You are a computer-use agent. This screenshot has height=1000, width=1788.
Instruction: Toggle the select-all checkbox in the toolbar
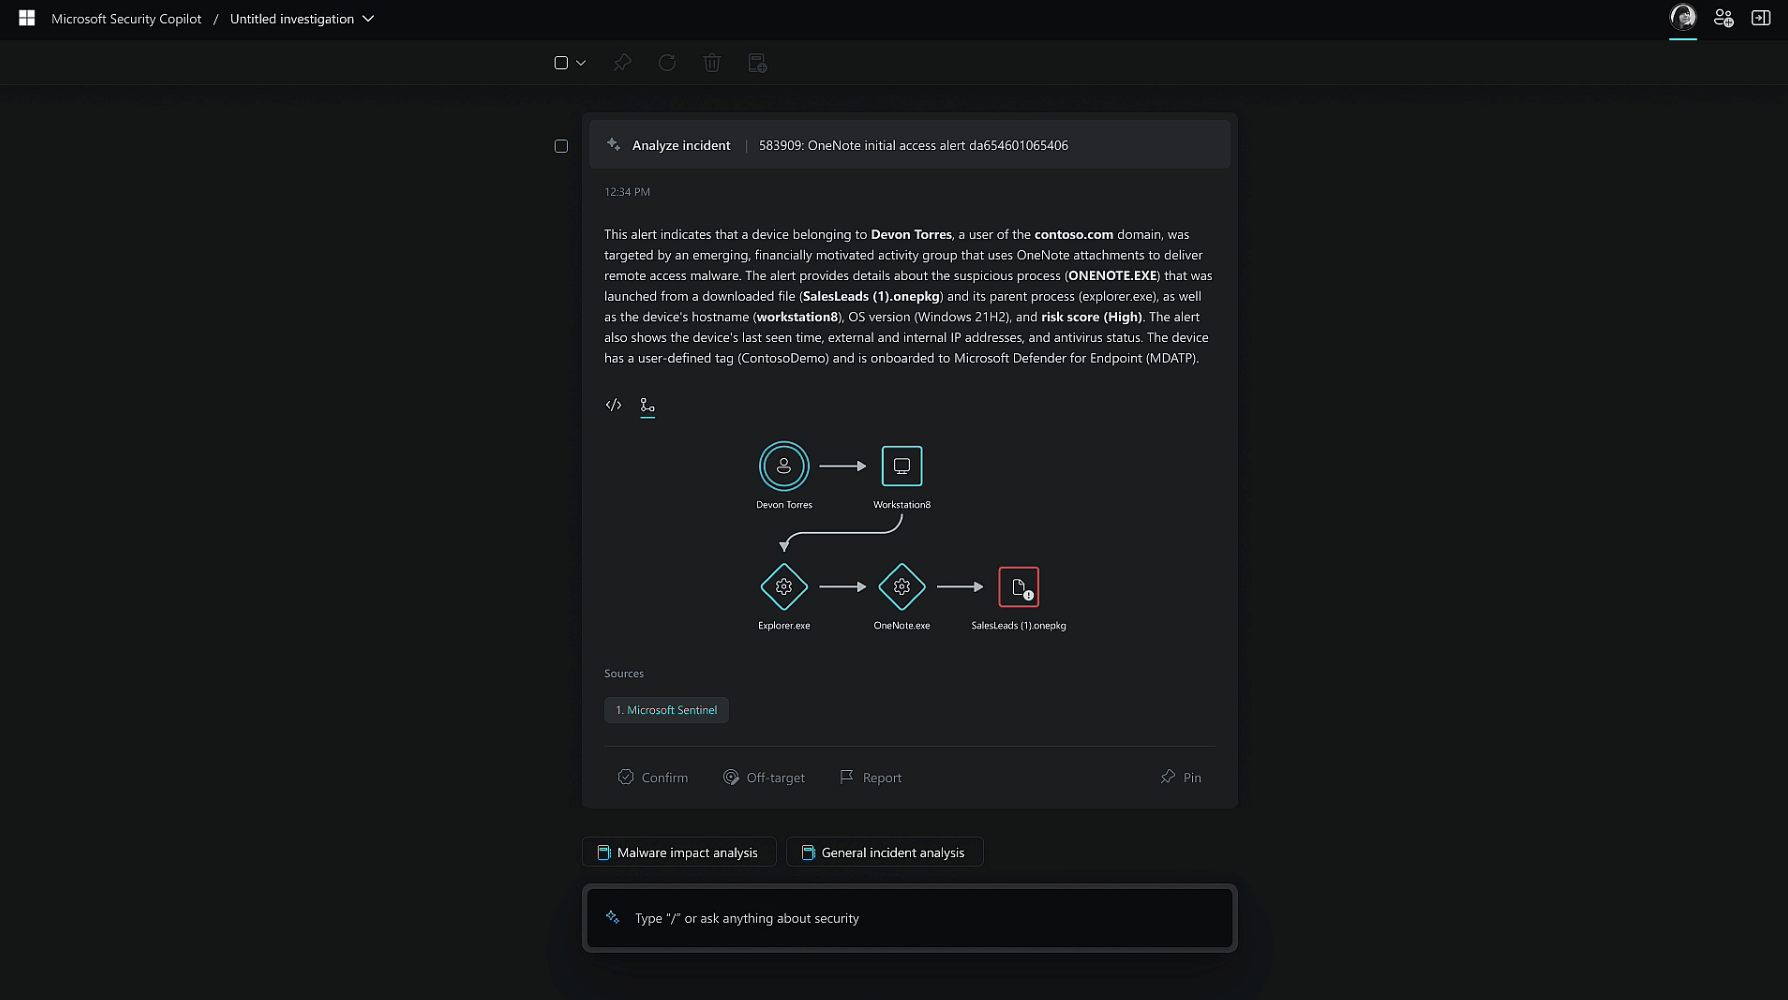click(560, 62)
